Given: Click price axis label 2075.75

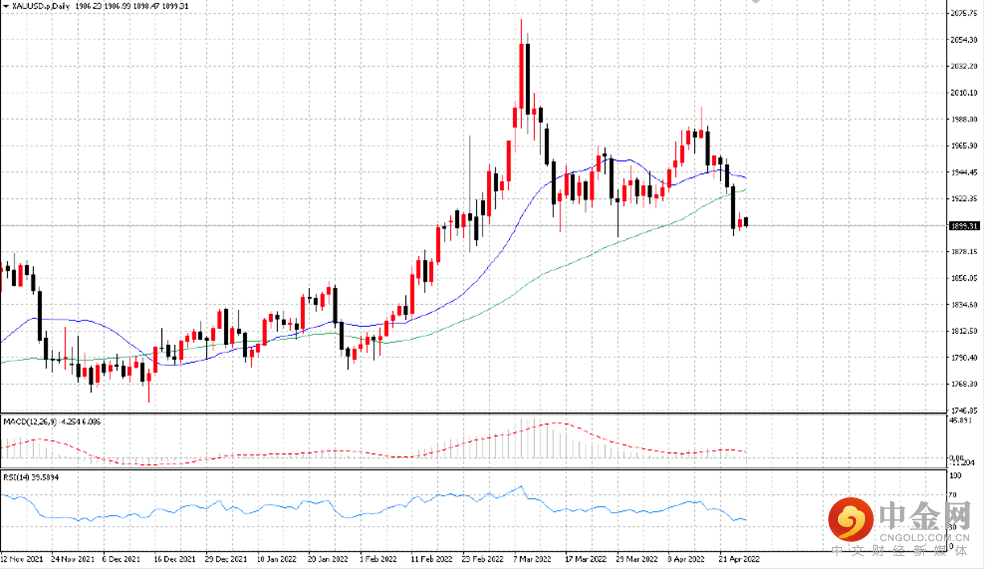Looking at the screenshot, I should [964, 13].
